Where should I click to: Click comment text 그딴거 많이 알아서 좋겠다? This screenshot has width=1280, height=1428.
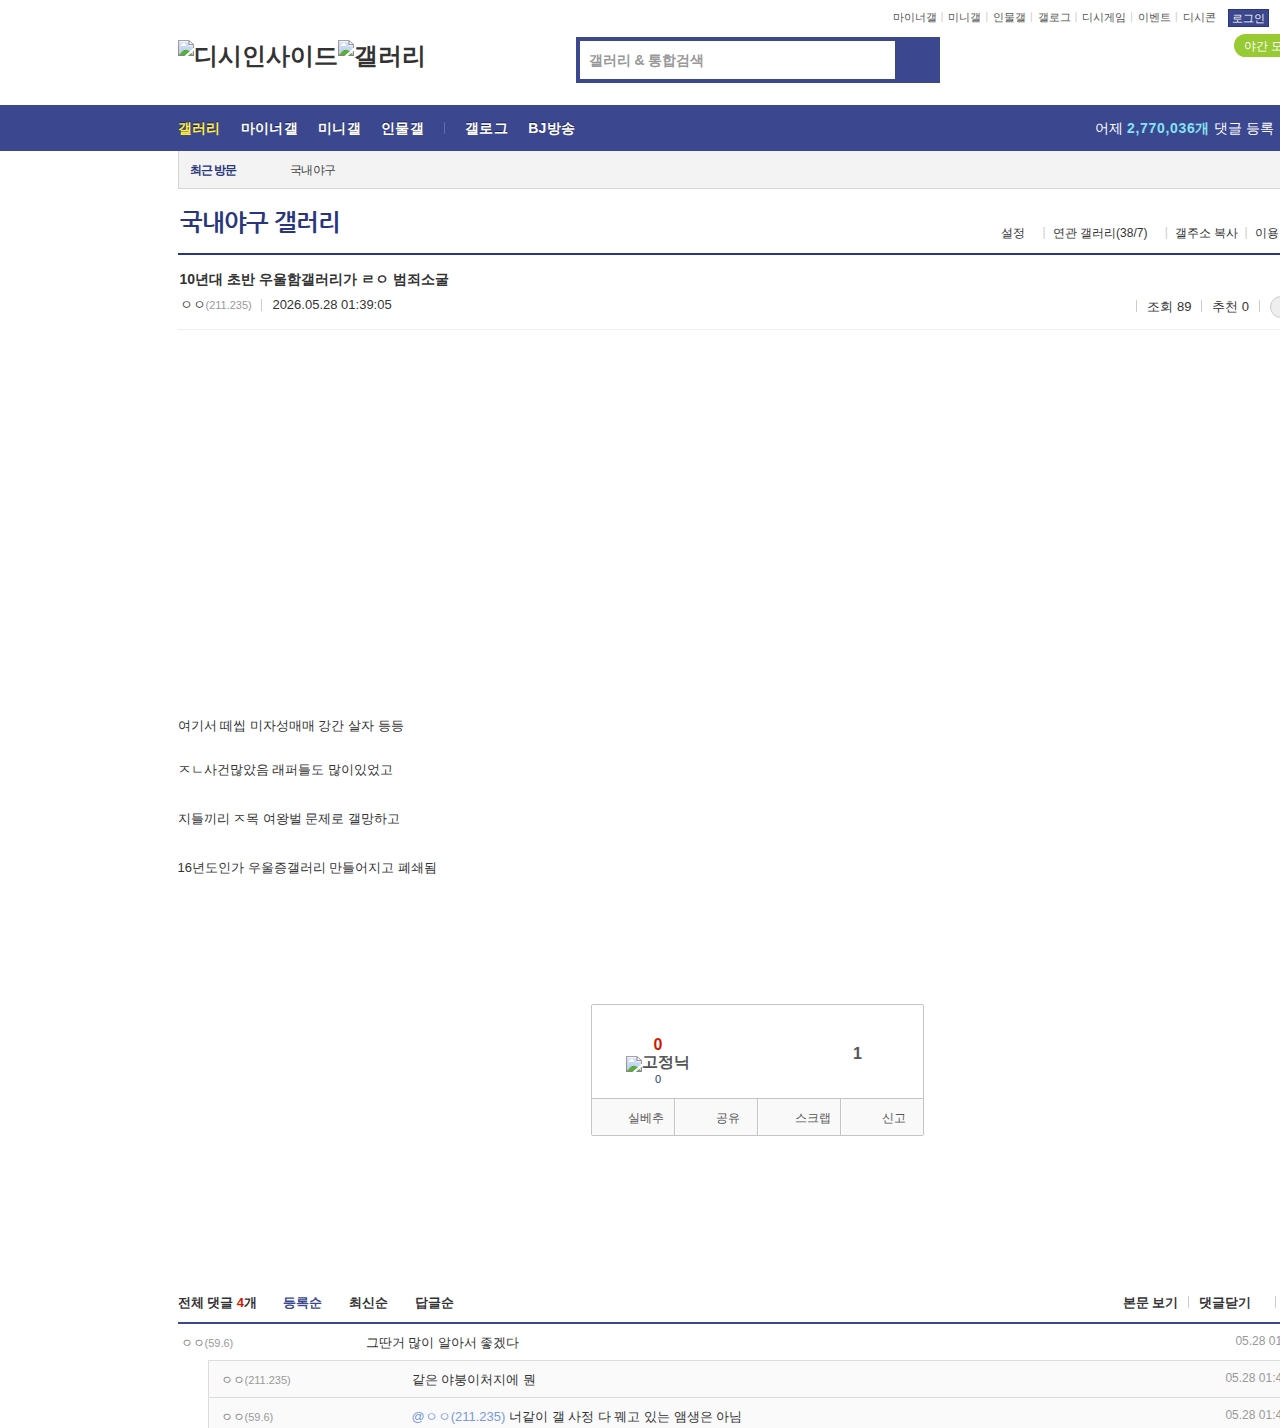pos(442,1343)
